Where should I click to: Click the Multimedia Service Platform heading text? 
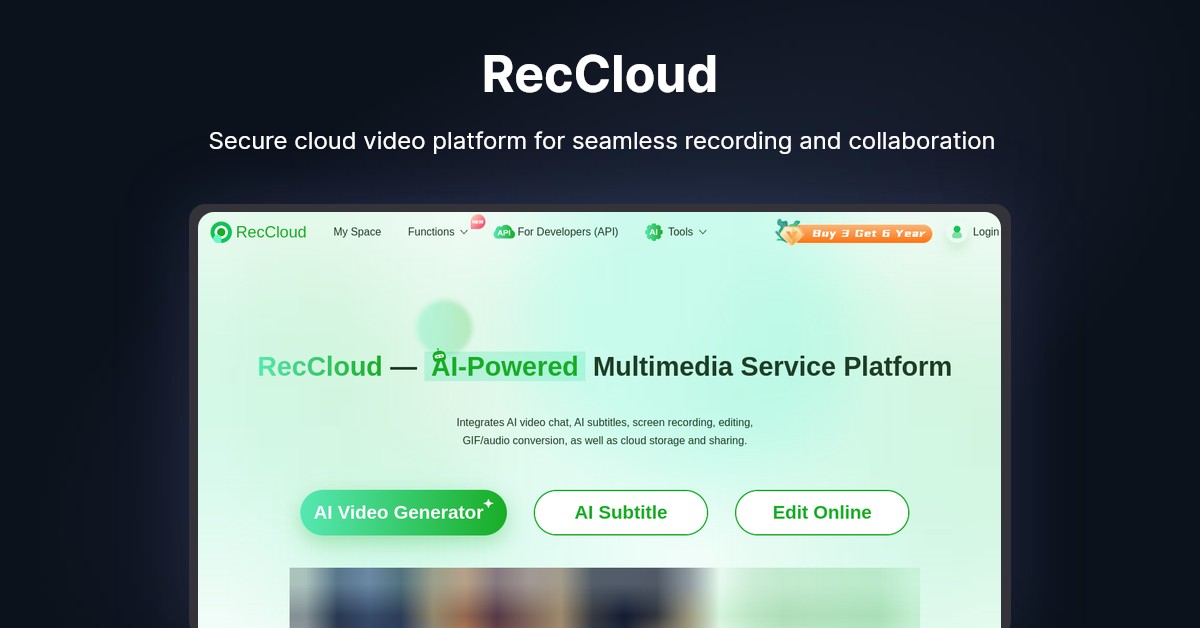772,366
